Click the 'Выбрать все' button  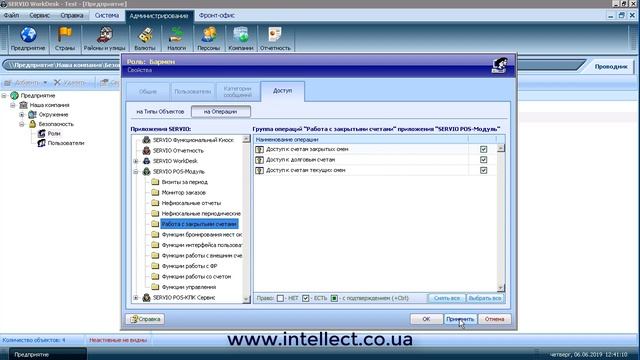[x=485, y=298]
